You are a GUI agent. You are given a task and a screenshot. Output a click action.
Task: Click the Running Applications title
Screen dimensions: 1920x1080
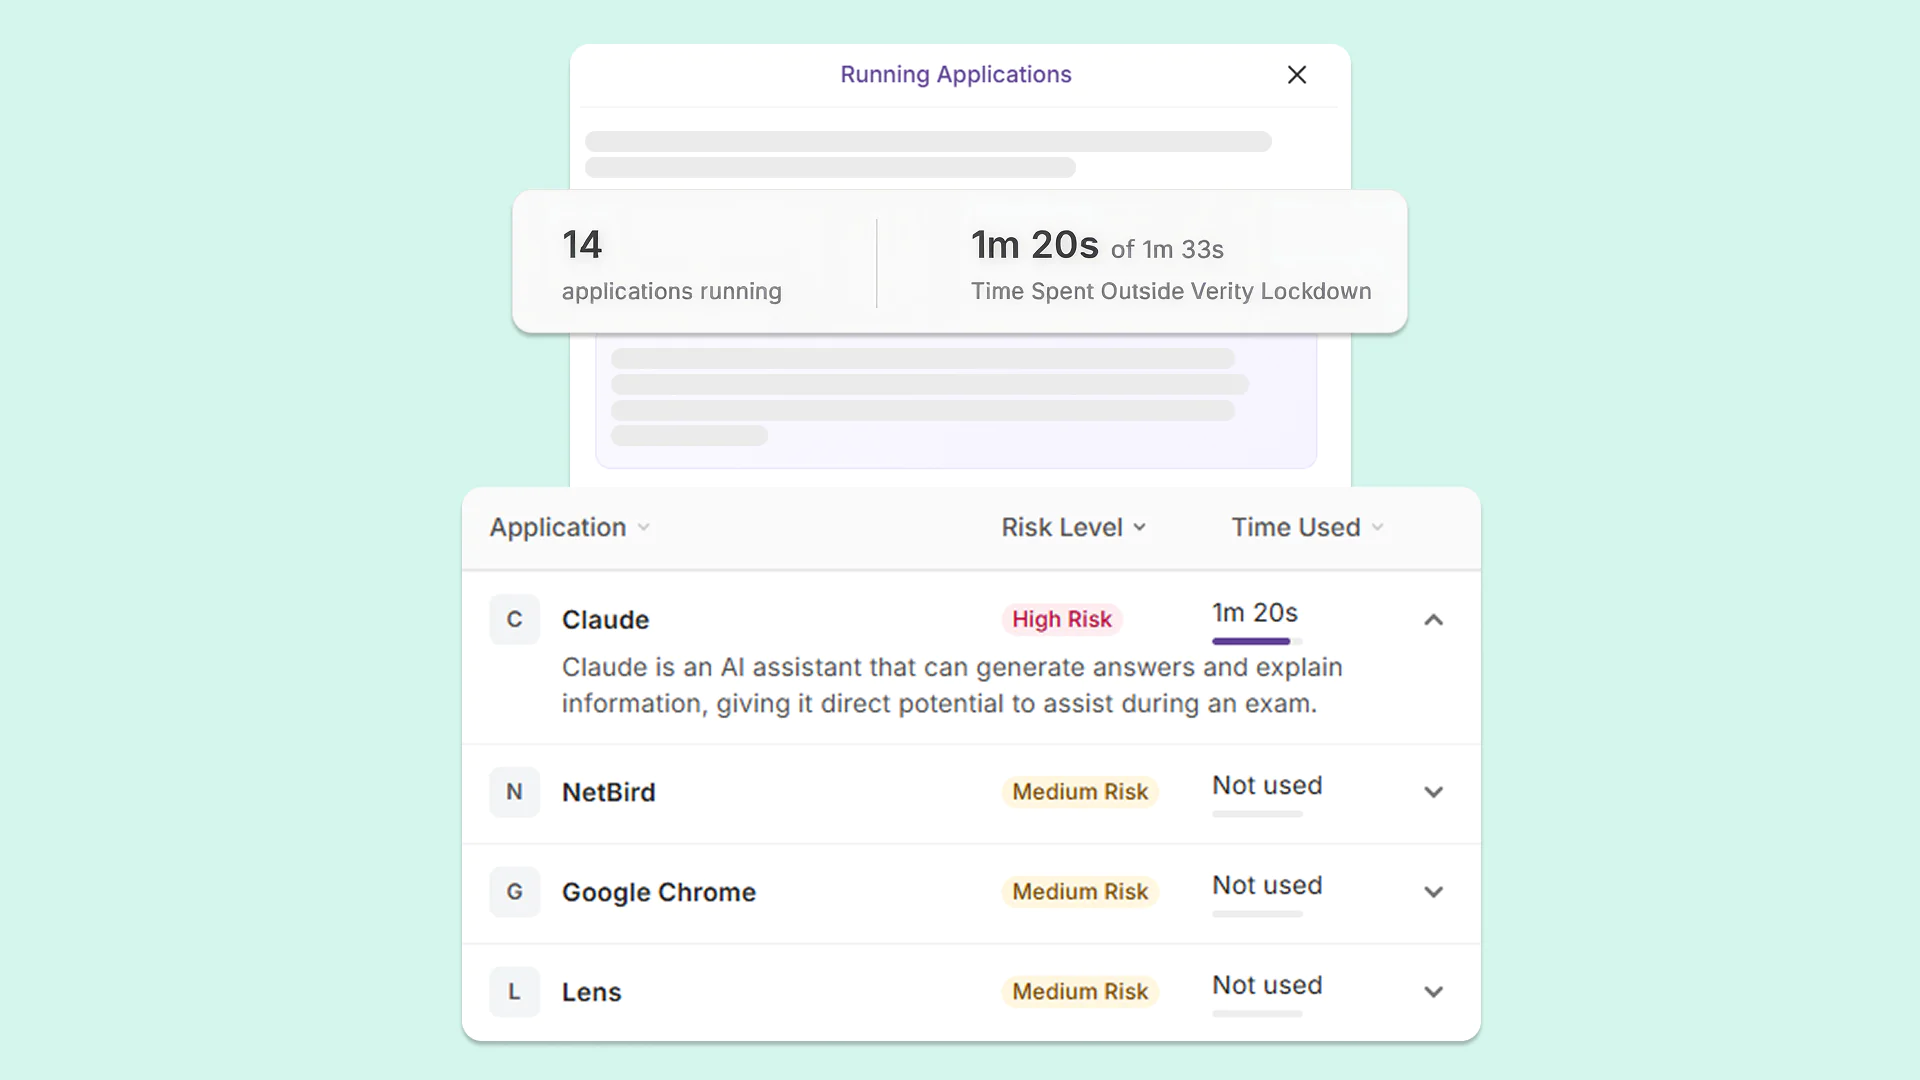point(955,75)
